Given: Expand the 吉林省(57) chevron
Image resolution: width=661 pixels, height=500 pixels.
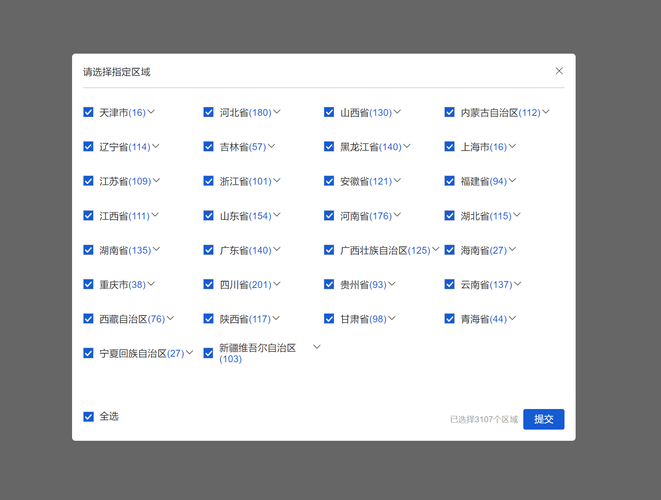Looking at the screenshot, I should pyautogui.click(x=271, y=146).
